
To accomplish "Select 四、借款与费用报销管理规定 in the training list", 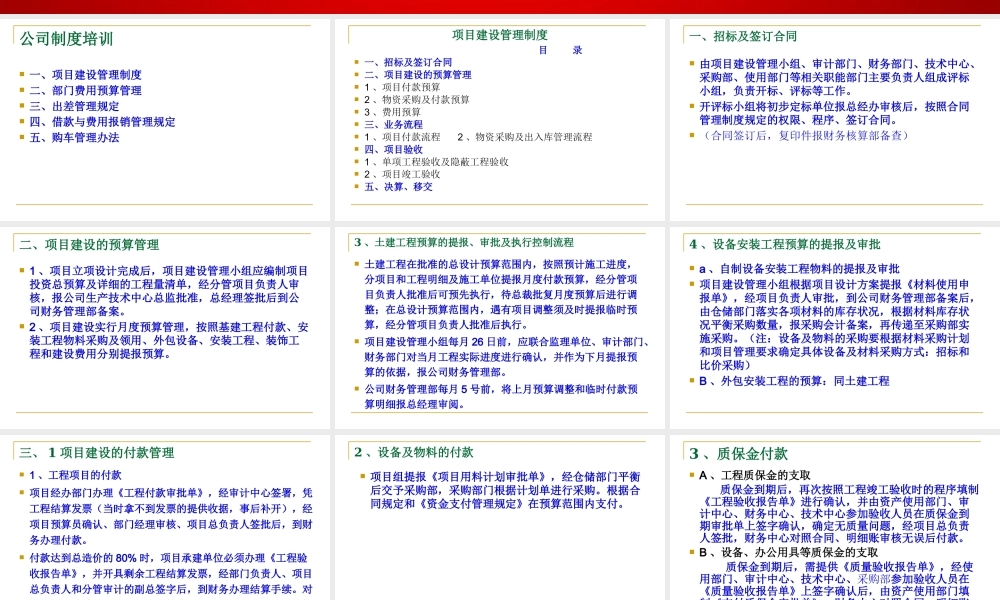I will [x=102, y=122].
